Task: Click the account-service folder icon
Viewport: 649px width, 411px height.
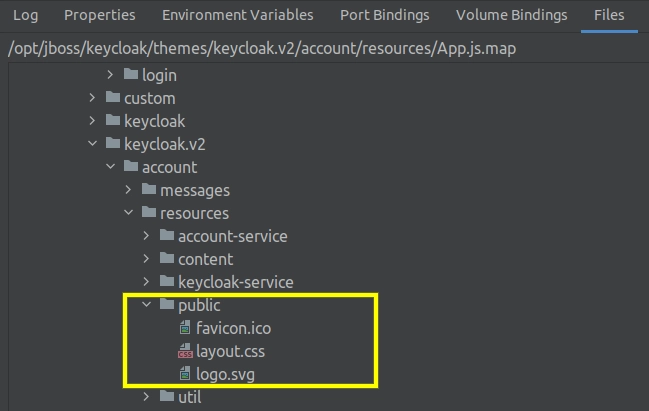Action: [167, 235]
